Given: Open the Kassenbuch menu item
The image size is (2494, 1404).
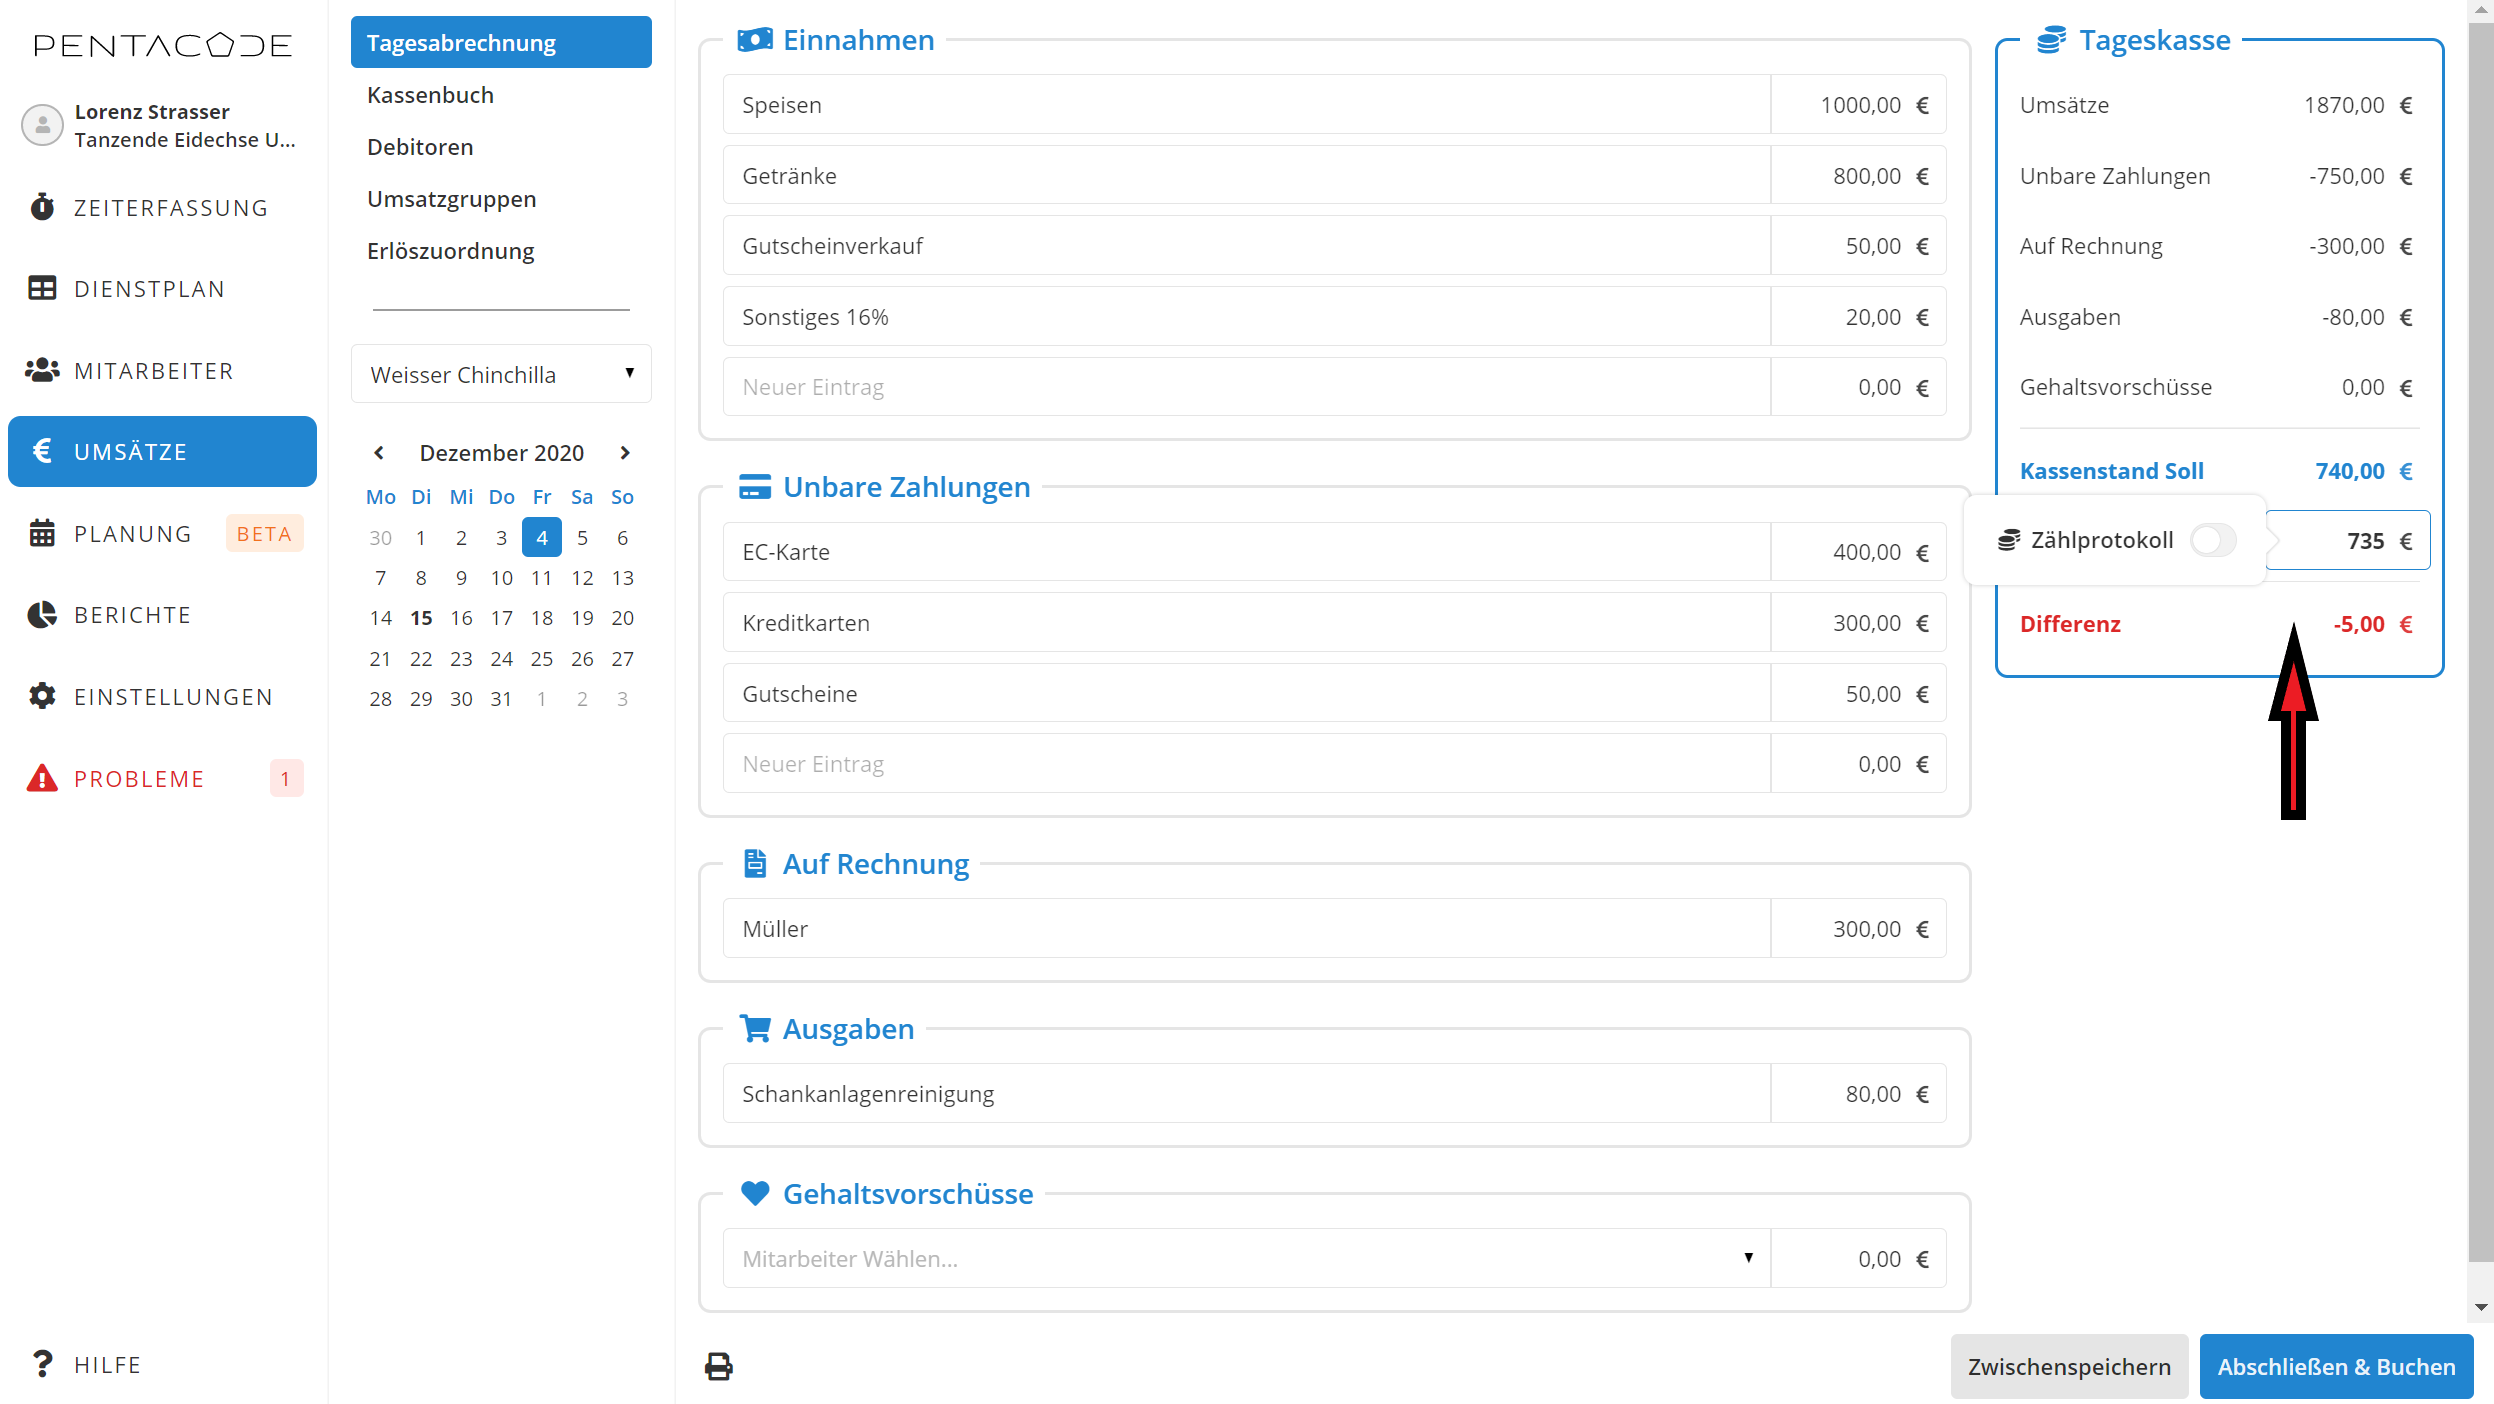Looking at the screenshot, I should 430,95.
